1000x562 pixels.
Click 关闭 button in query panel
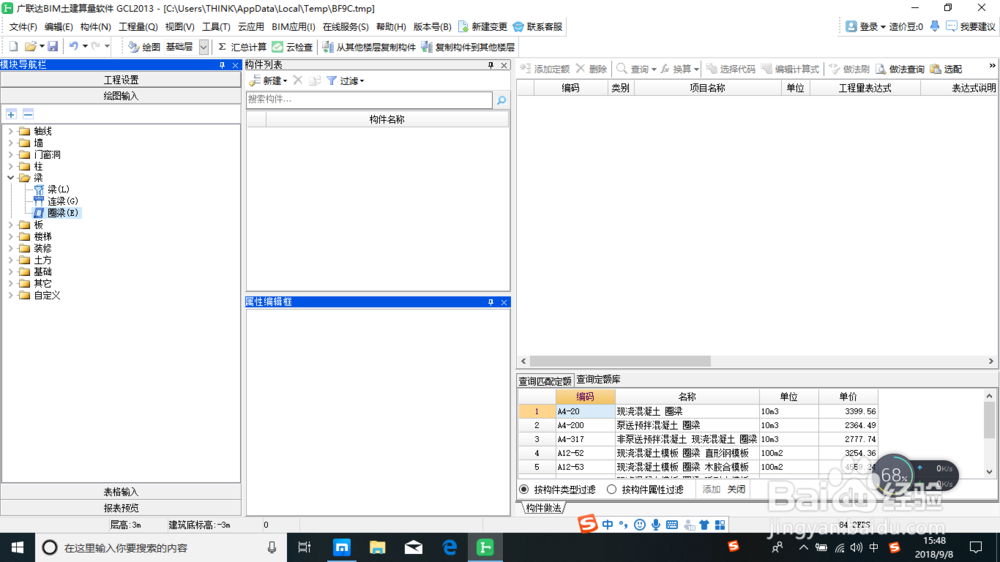[736, 489]
